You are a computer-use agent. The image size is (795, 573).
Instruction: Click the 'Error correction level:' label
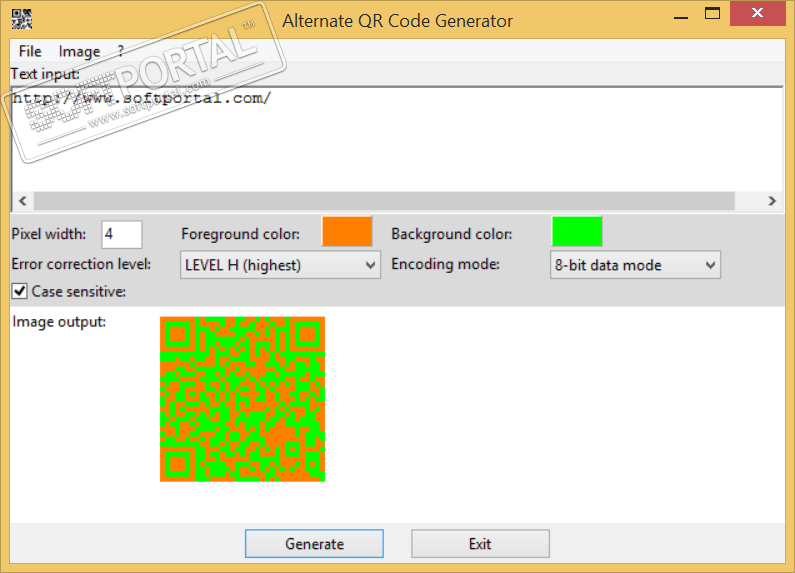tap(81, 264)
